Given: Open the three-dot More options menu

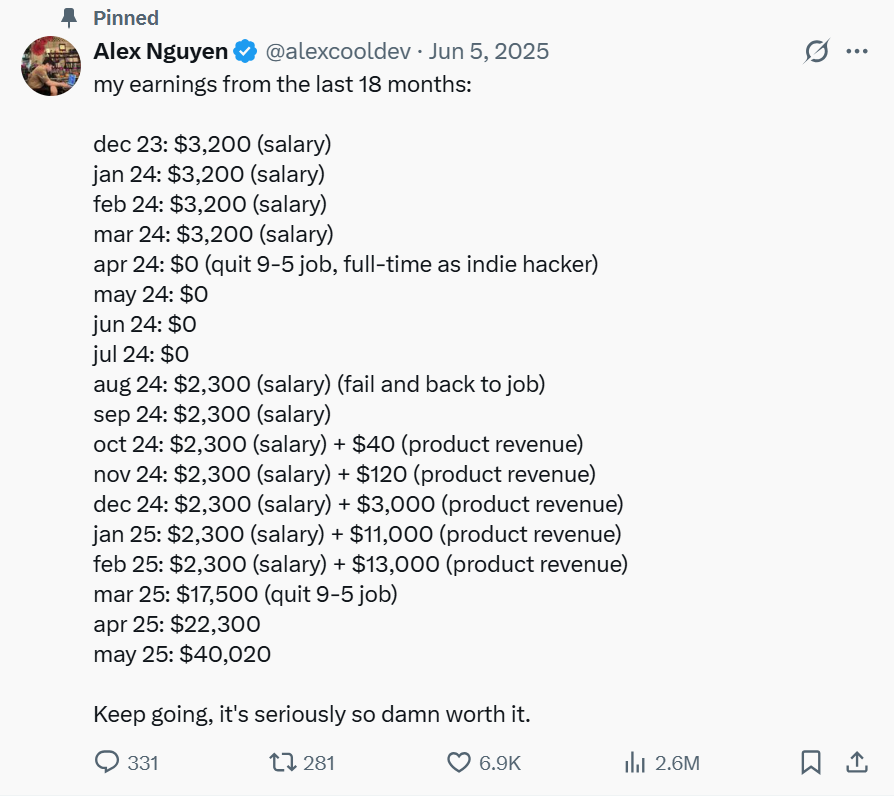Looking at the screenshot, I should click(x=857, y=51).
